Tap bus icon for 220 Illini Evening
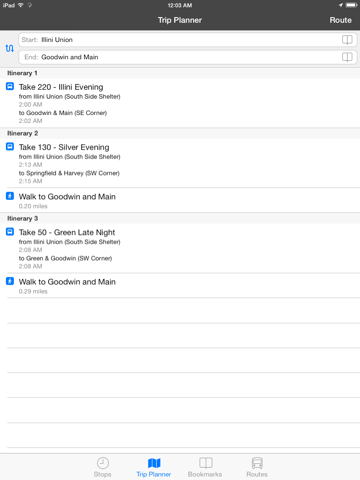The width and height of the screenshot is (360, 480). (10, 87)
